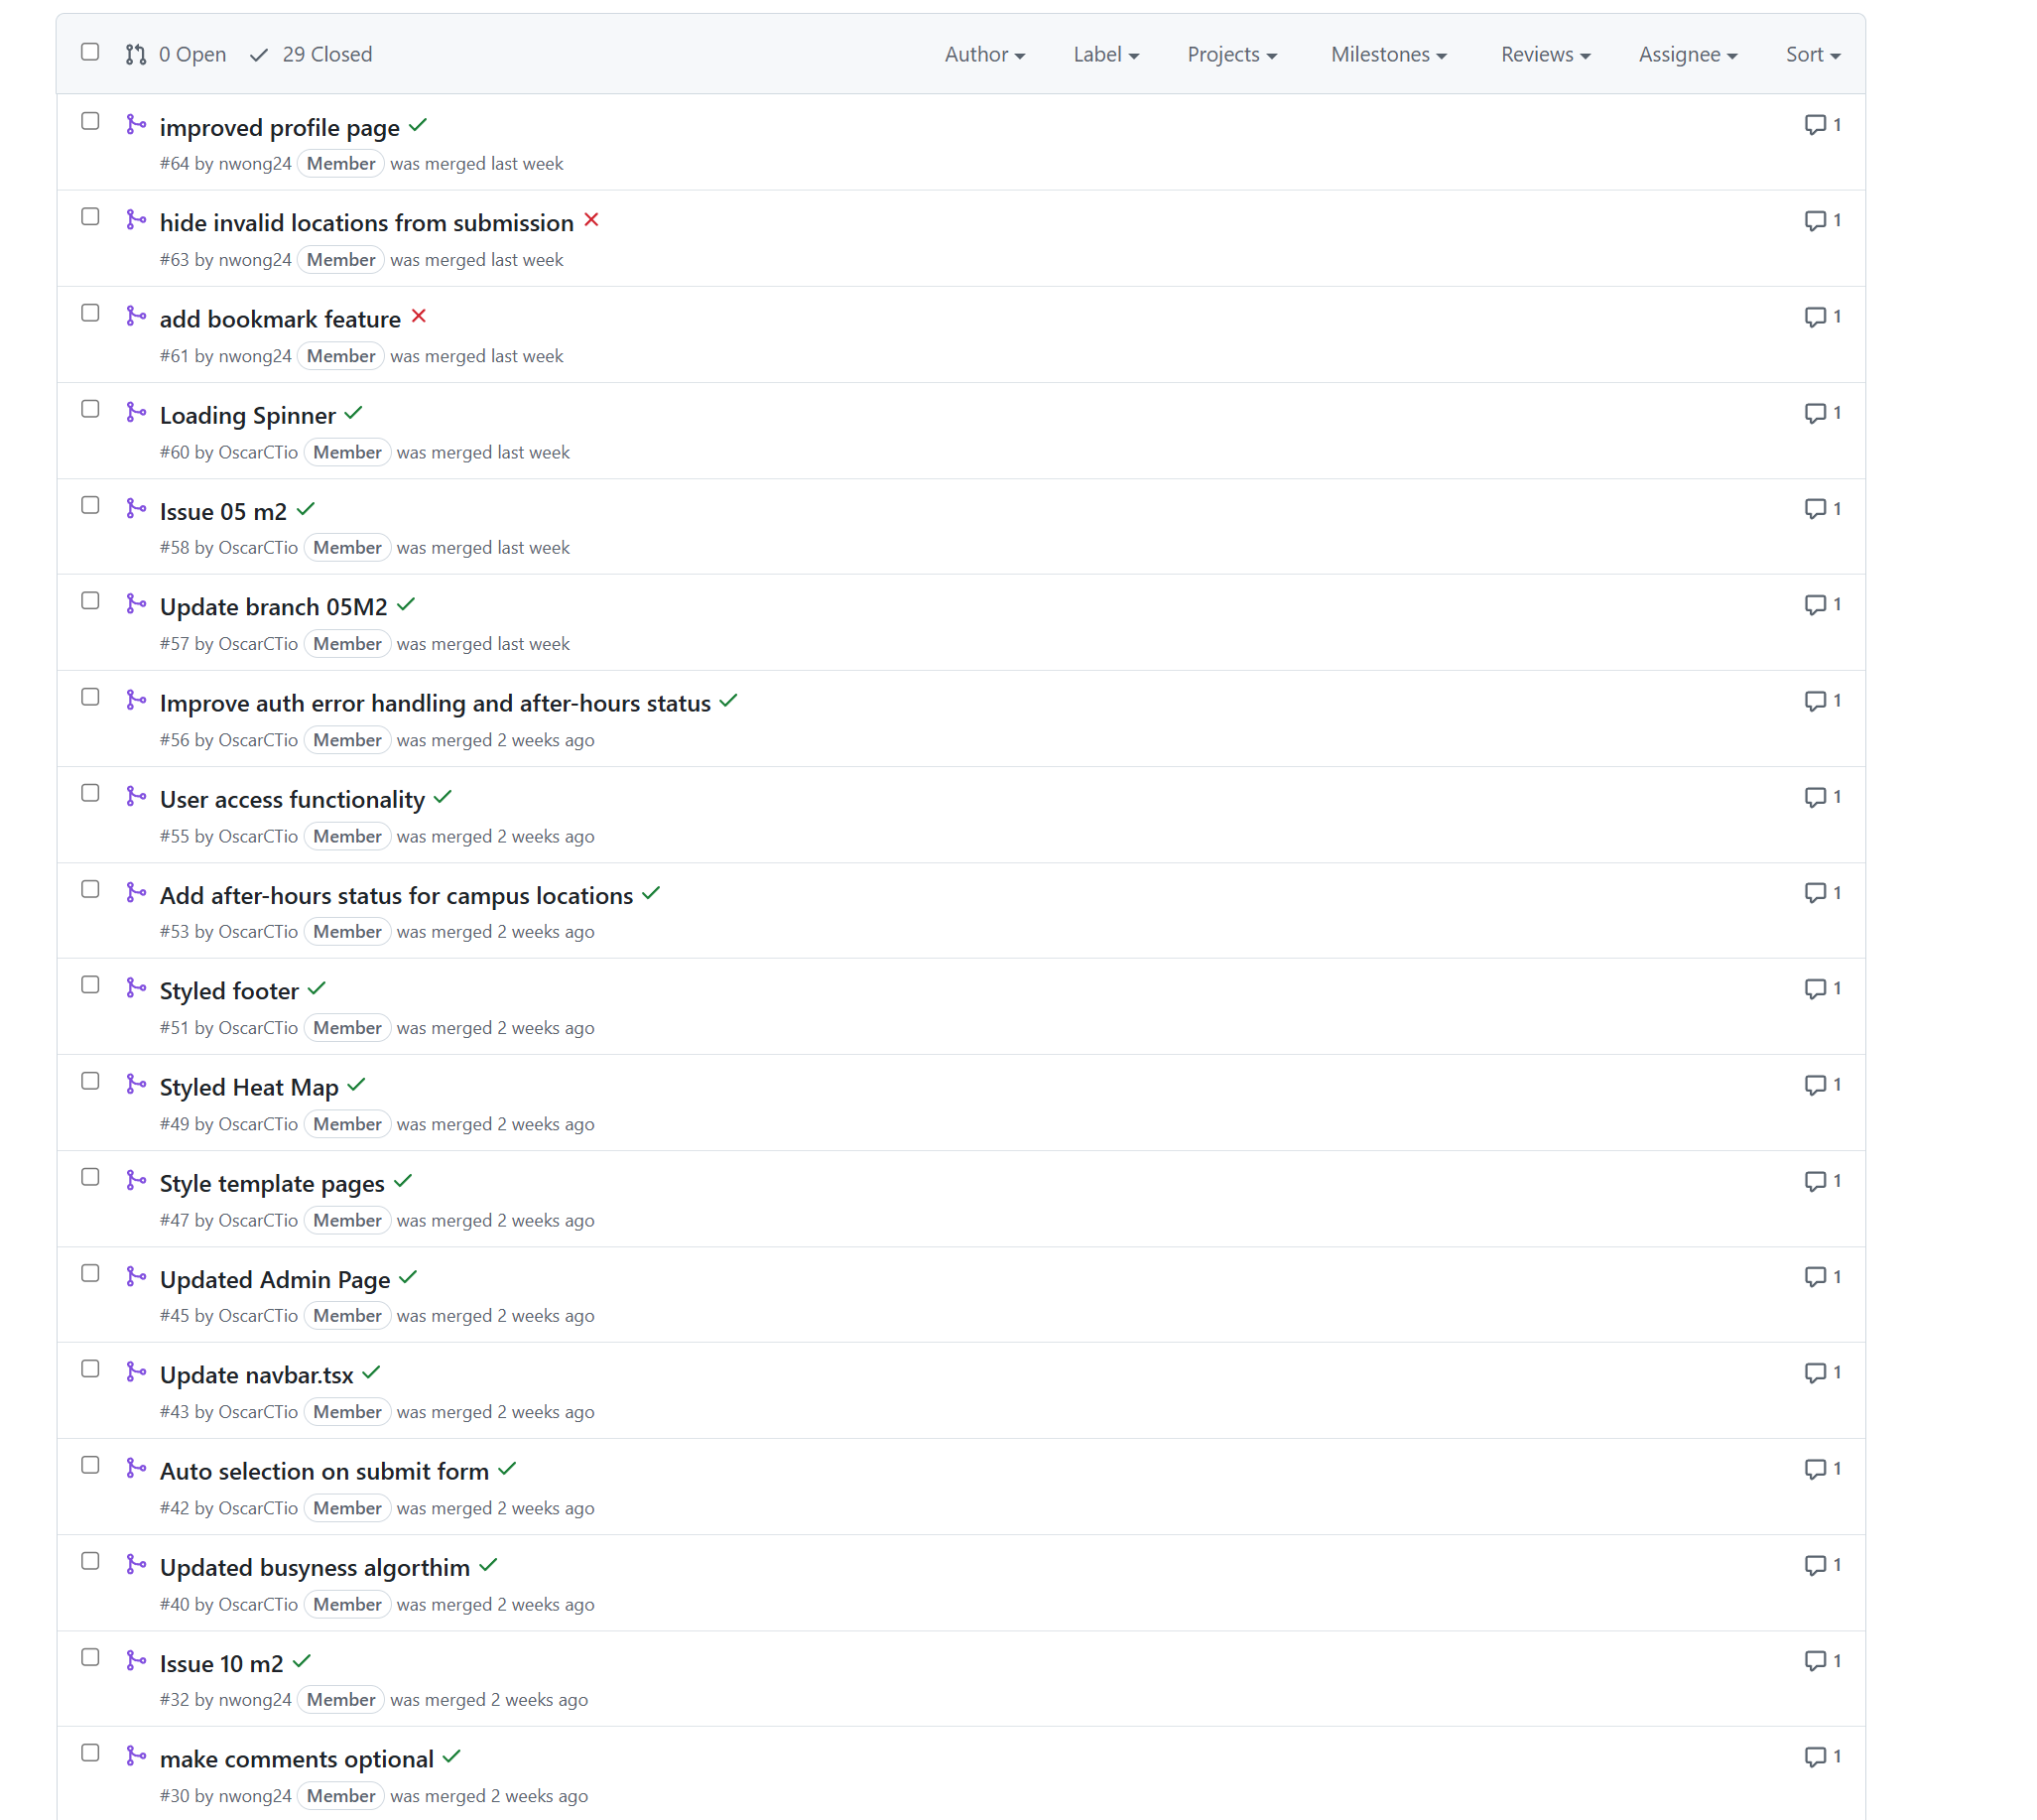This screenshot has width=2037, height=1820.
Task: Click check status beside Updated busyness algorthim
Action: coord(488,1566)
